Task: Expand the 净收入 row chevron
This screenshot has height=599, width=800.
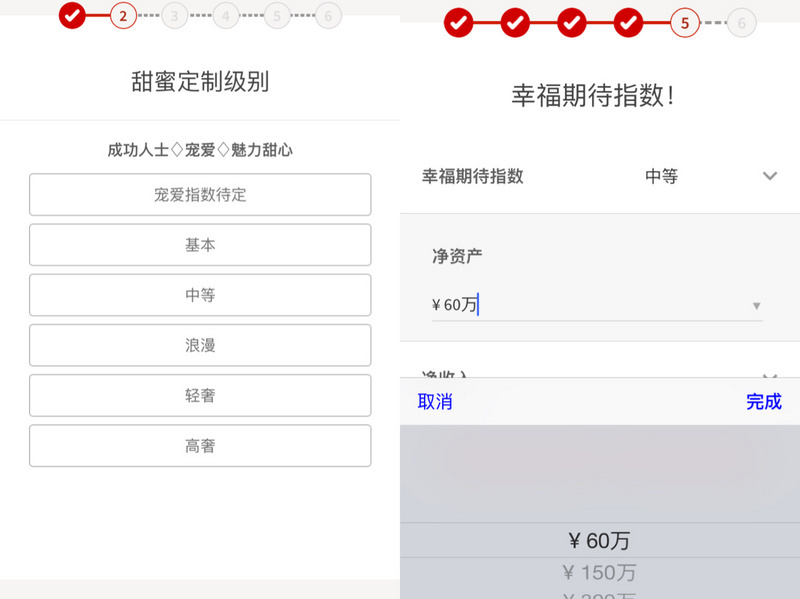Action: click(x=769, y=374)
